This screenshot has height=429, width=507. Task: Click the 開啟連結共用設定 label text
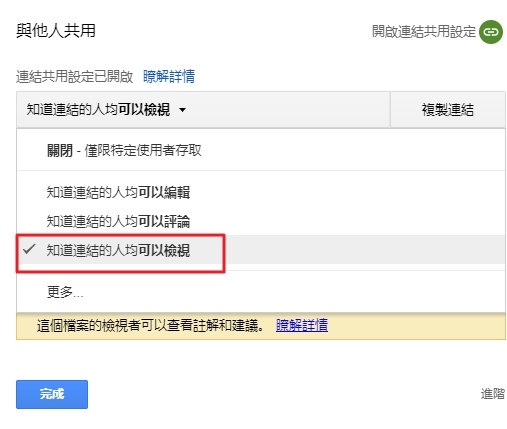[x=424, y=32]
